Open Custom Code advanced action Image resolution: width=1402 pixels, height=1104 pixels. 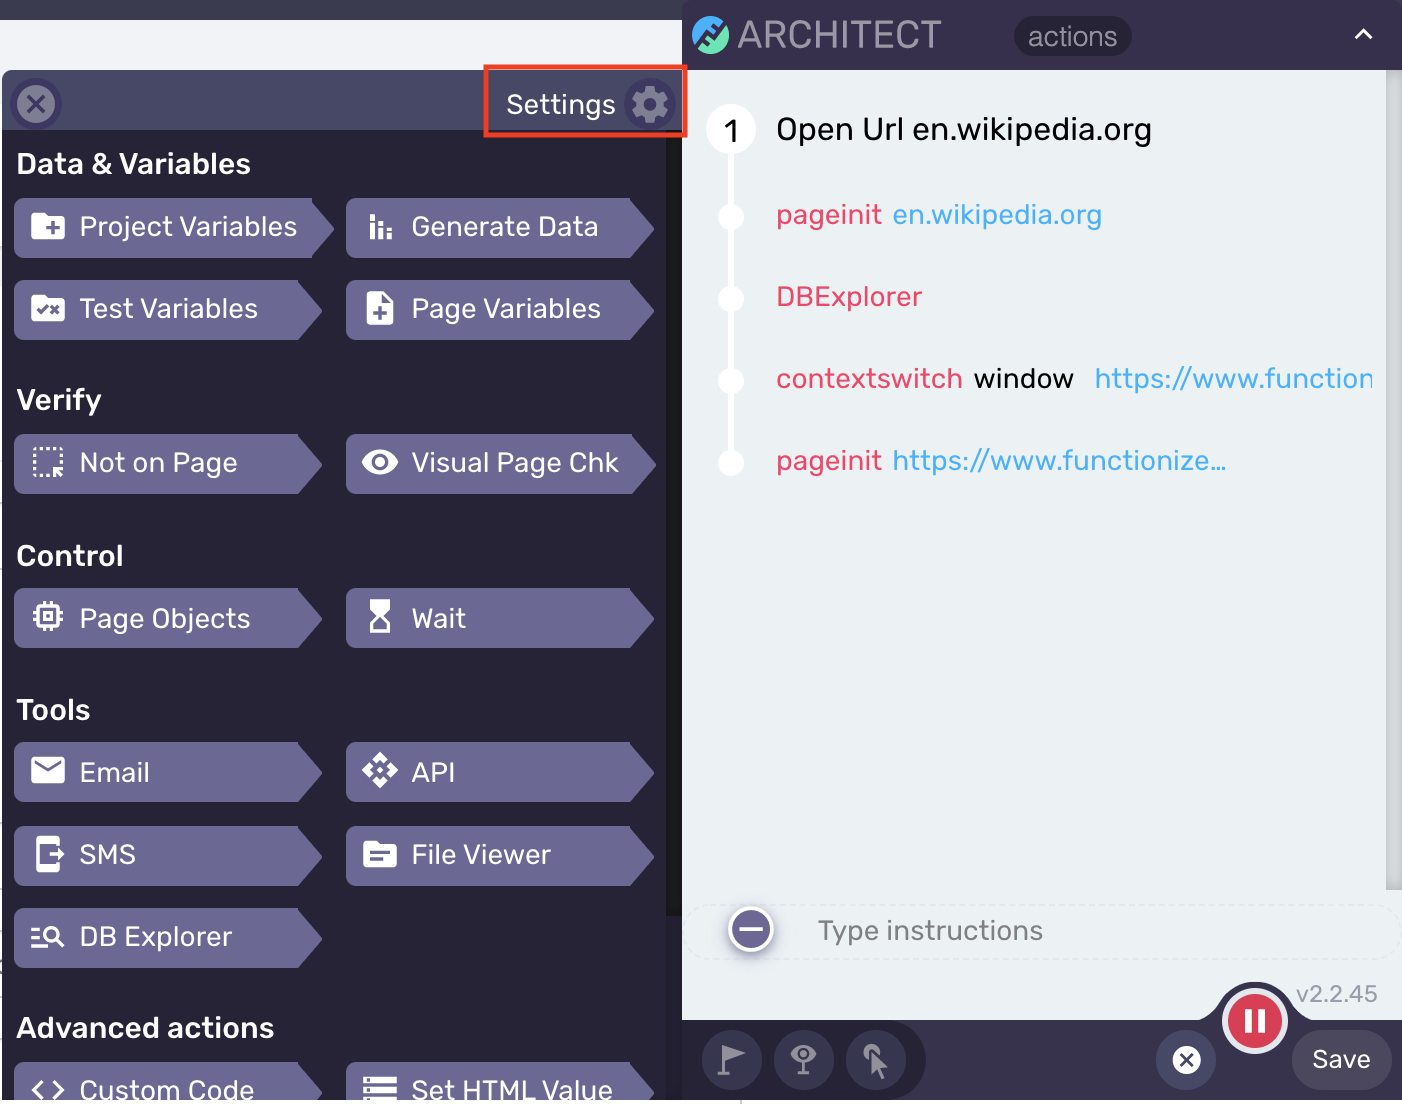click(x=167, y=1084)
